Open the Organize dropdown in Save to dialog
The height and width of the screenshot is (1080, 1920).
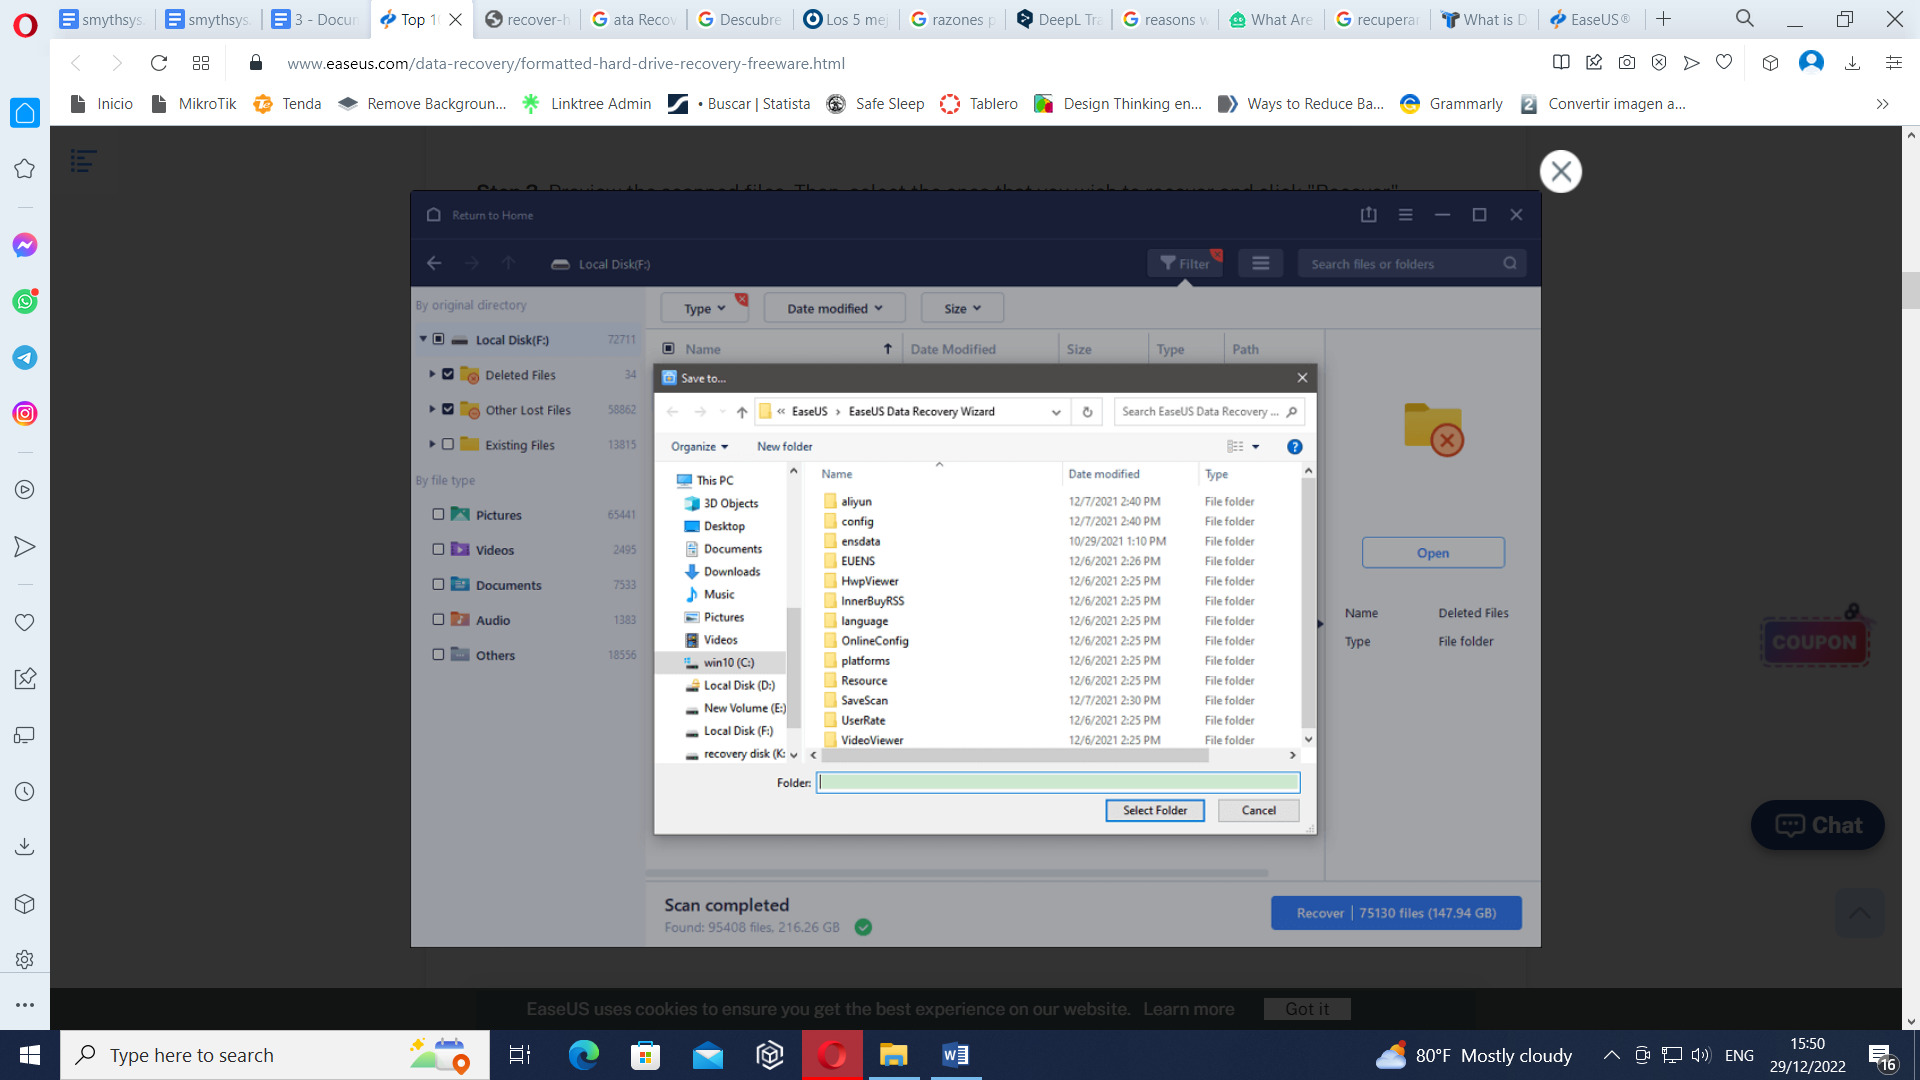699,447
